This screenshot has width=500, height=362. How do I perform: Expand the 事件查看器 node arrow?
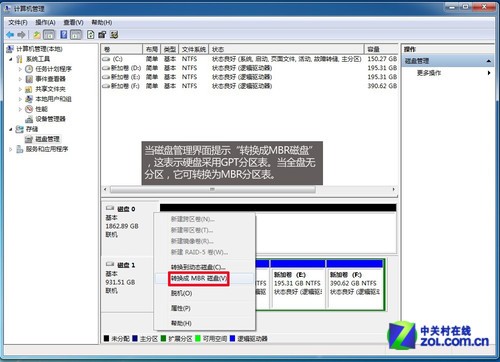point(20,79)
